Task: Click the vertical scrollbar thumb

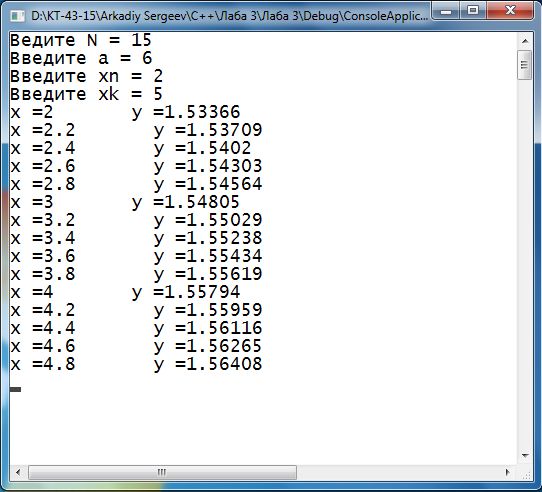Action: [x=525, y=65]
